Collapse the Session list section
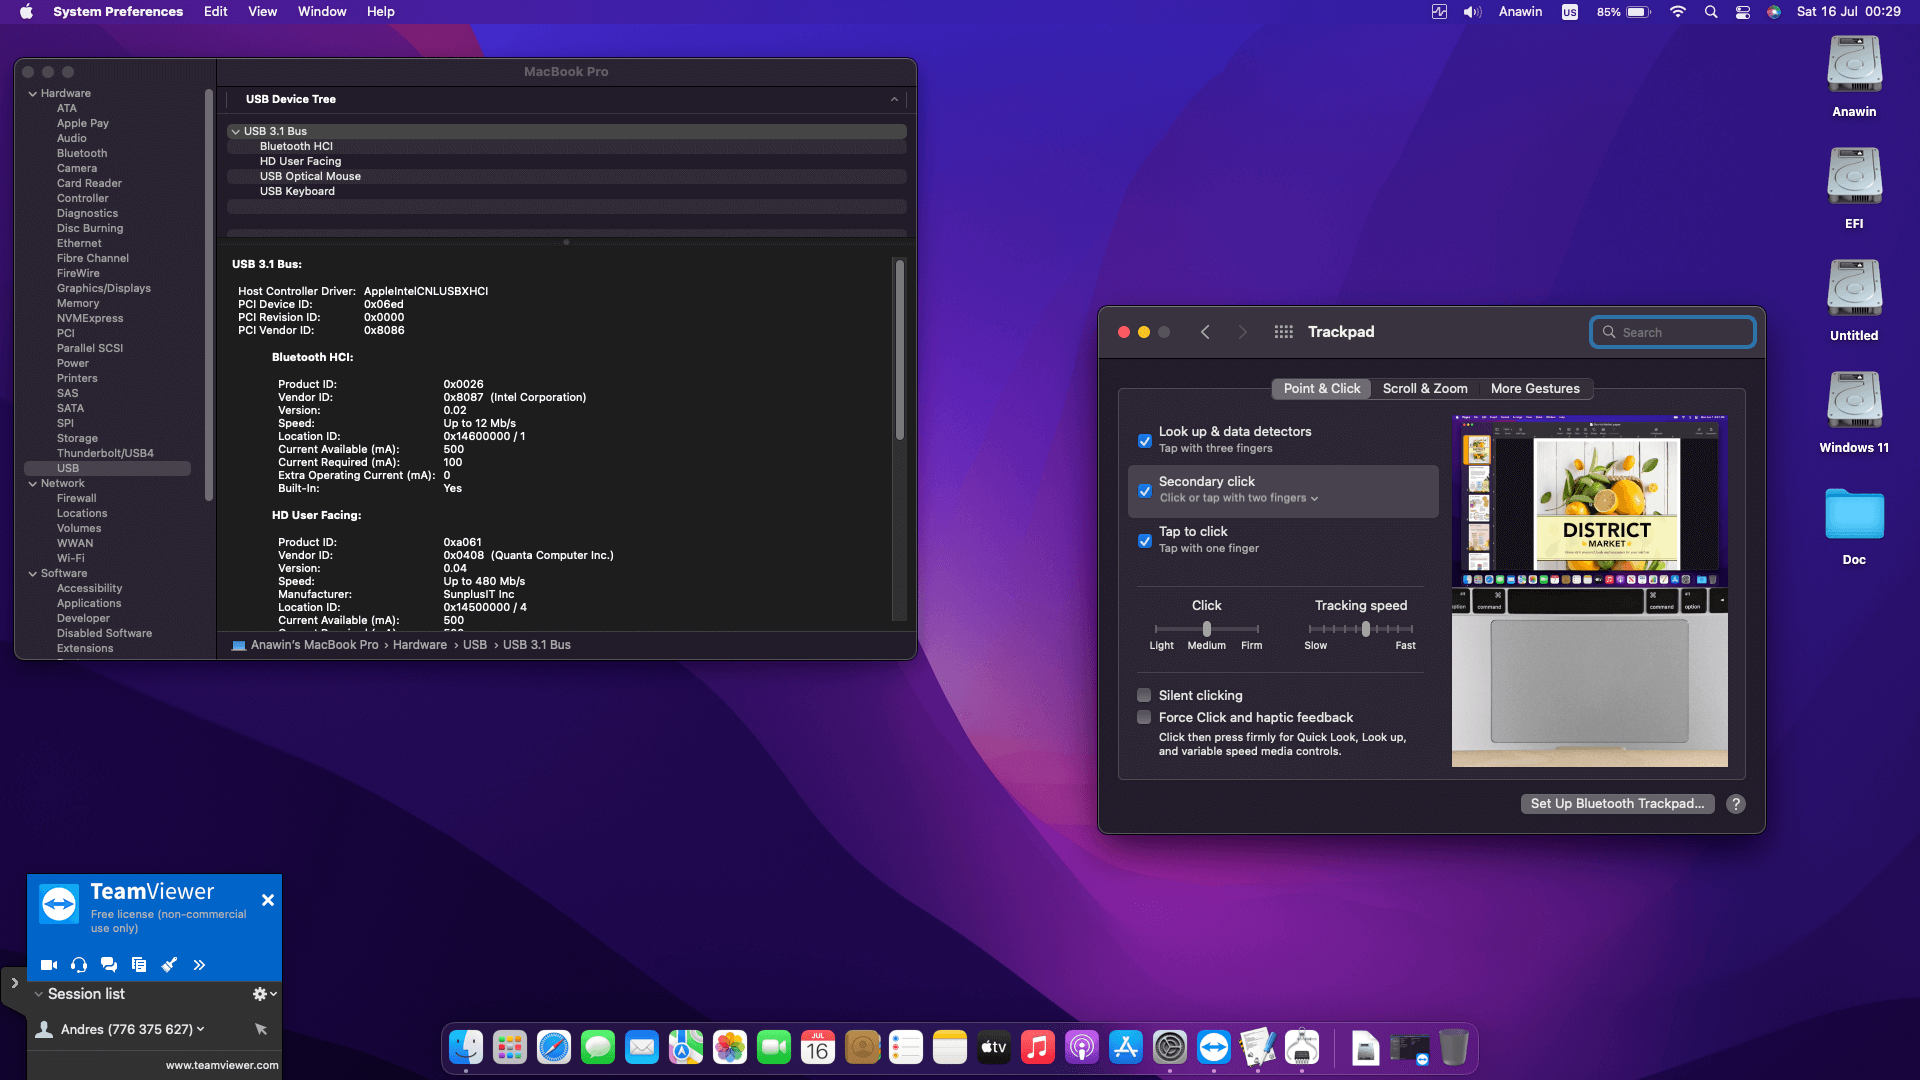The image size is (1920, 1080). coord(38,994)
